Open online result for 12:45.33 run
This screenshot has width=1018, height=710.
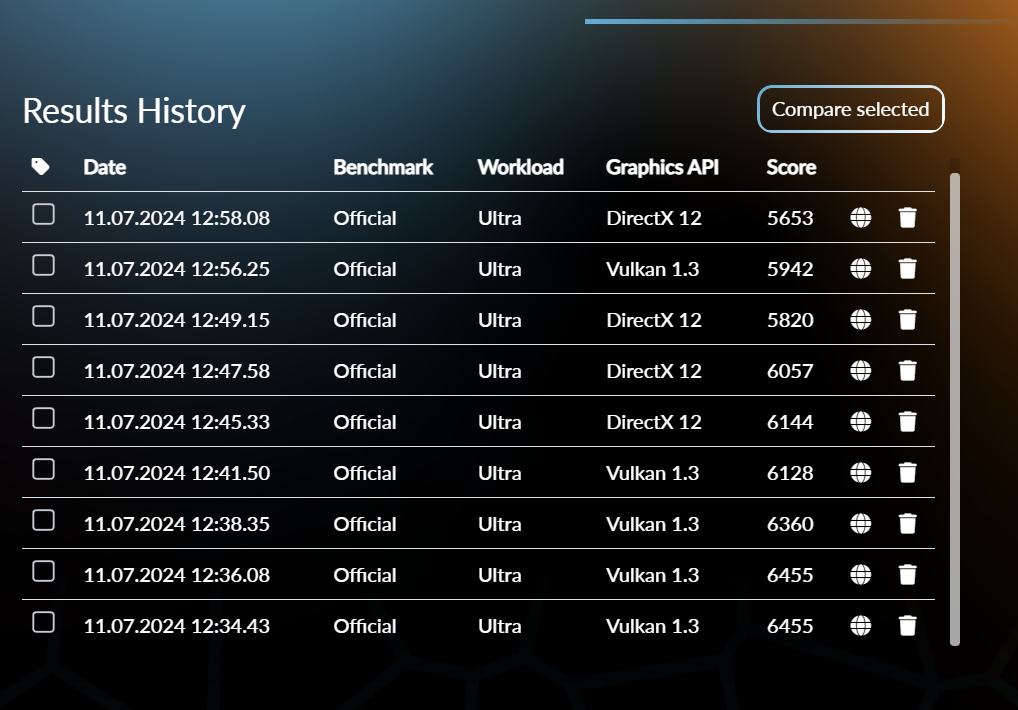860,422
